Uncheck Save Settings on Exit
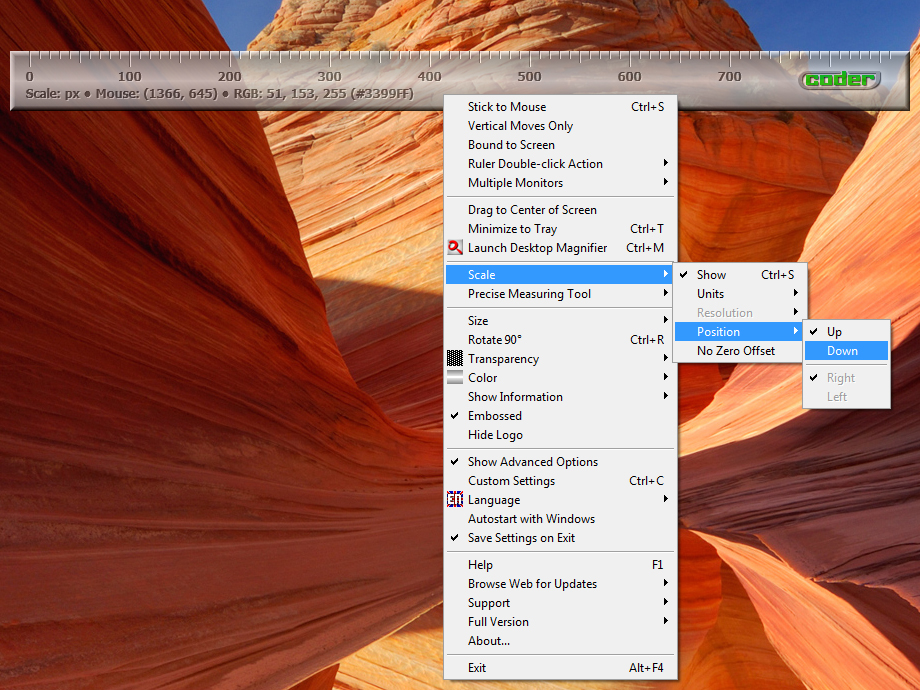Screen dimensions: 920x690 (x=521, y=538)
